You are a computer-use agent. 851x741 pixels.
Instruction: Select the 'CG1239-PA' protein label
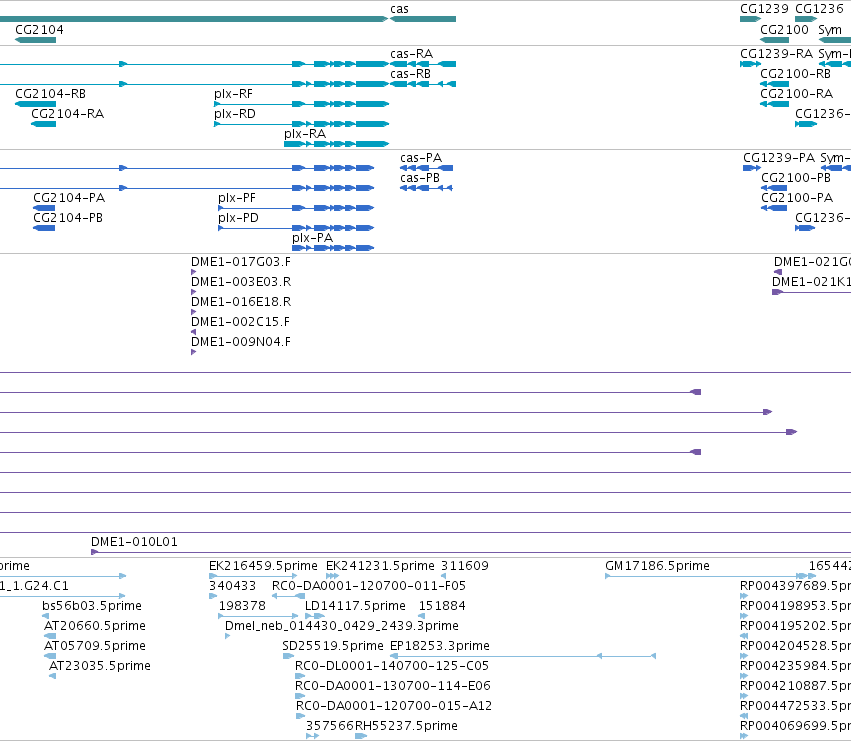[x=779, y=158]
